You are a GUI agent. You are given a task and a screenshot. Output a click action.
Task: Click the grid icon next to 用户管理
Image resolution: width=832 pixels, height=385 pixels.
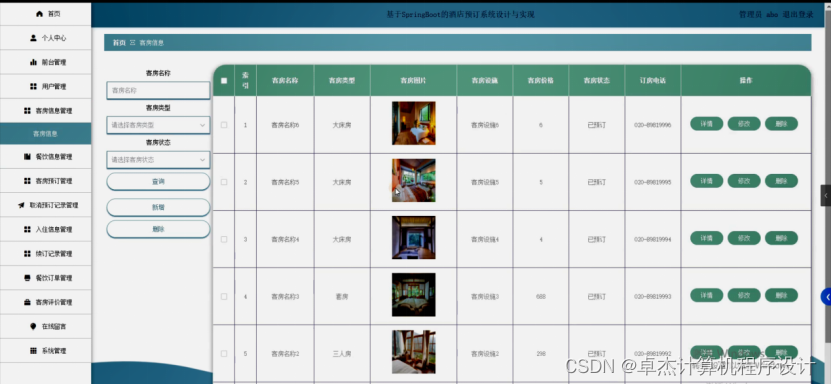(x=33, y=86)
